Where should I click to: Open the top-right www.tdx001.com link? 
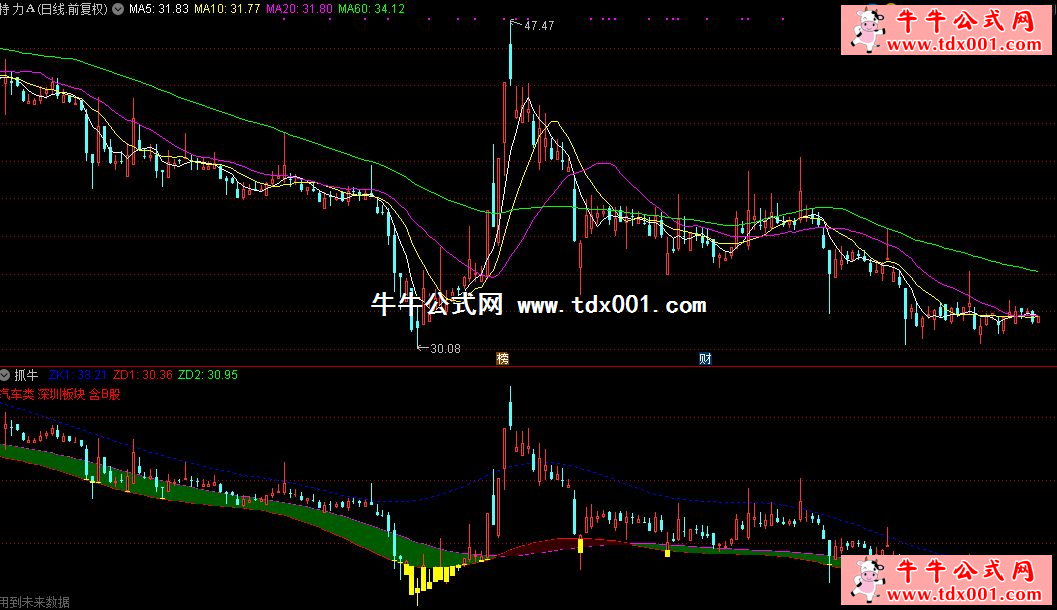963,45
